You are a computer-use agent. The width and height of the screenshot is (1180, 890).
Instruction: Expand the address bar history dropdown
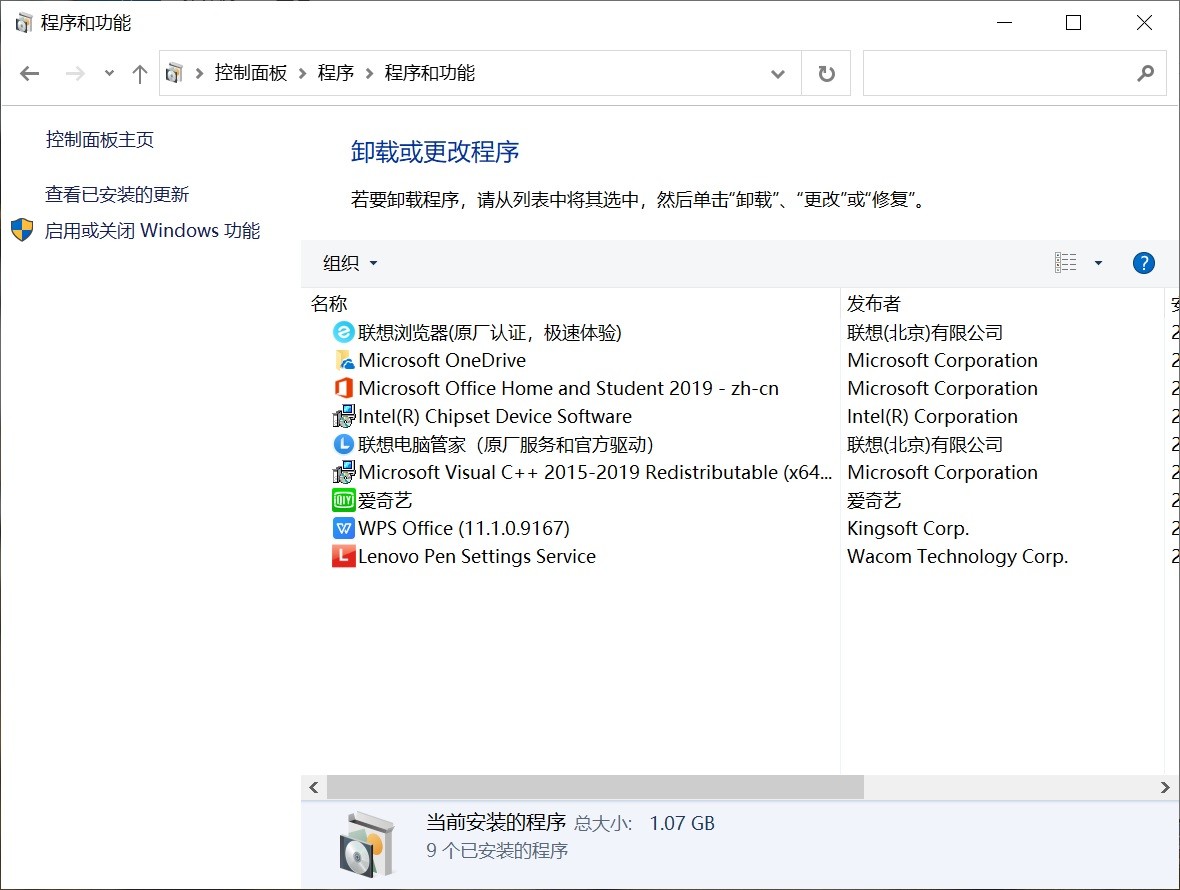[x=778, y=74]
